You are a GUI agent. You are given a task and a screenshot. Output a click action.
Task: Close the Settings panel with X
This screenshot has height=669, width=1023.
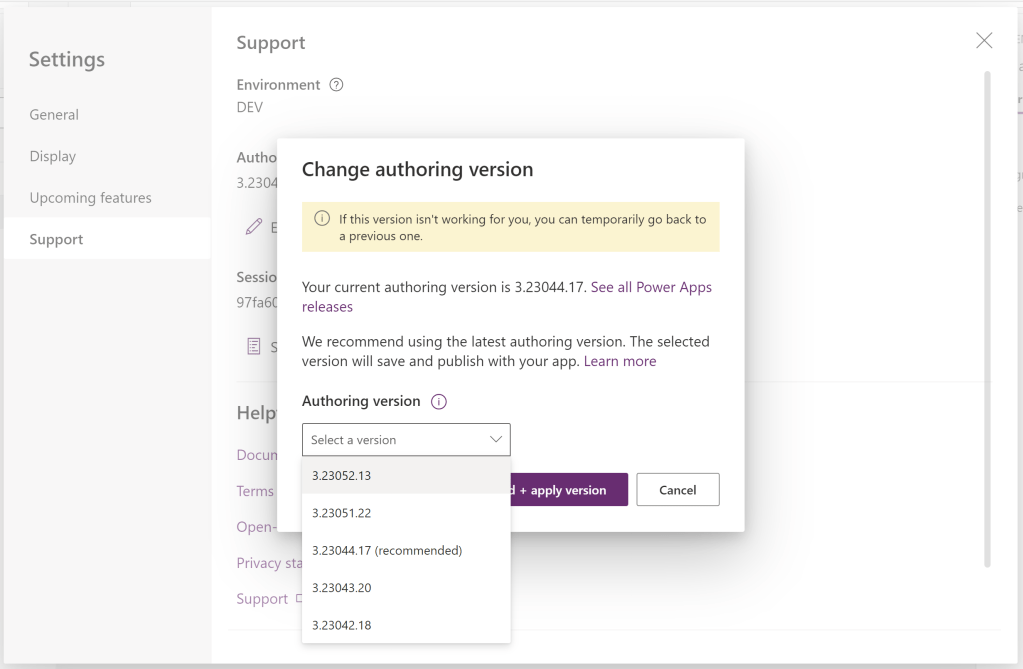(x=984, y=41)
